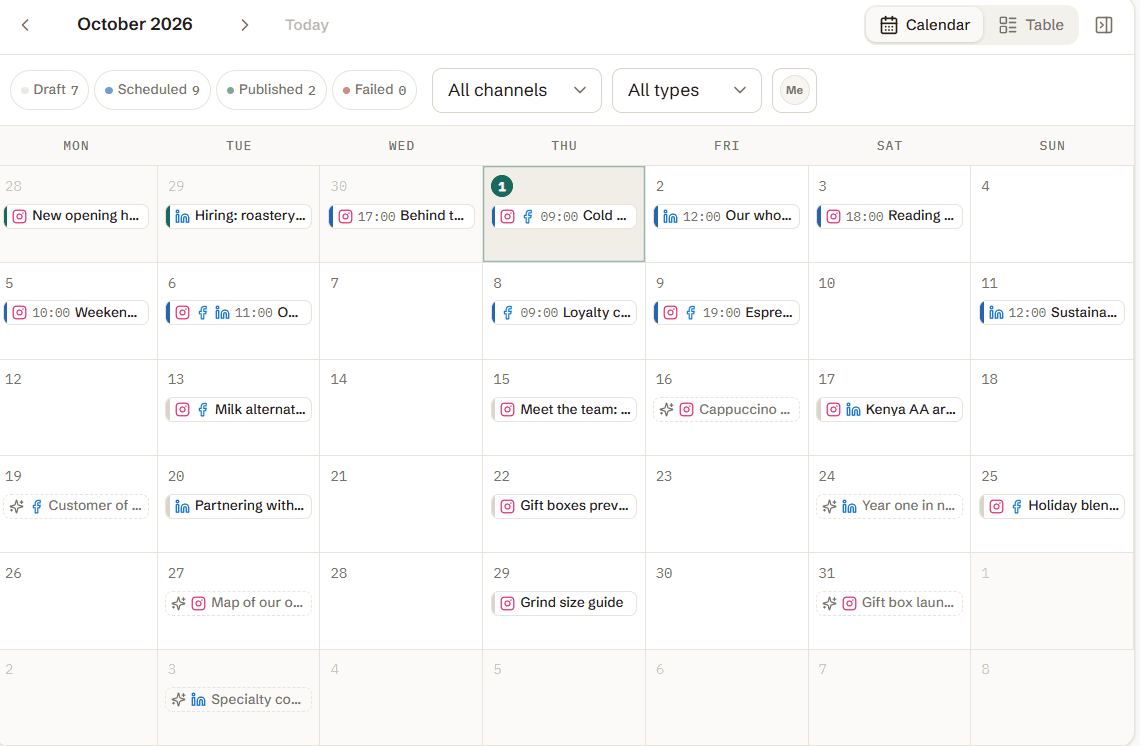This screenshot has height=746, width=1140.
Task: Open the Grind size guide post
Action: click(564, 603)
